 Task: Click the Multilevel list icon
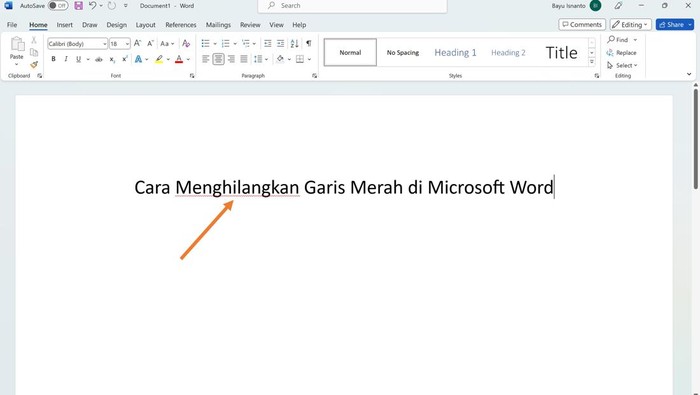246,43
